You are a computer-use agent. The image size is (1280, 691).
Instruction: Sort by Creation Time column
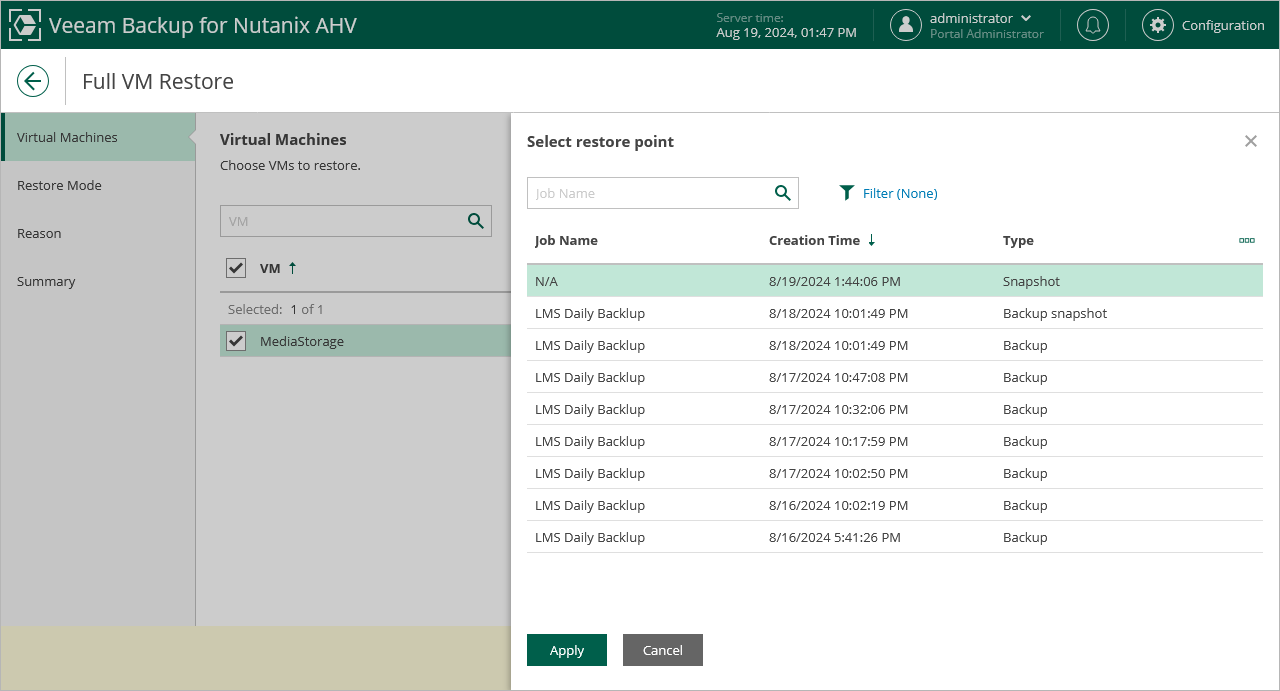[814, 240]
